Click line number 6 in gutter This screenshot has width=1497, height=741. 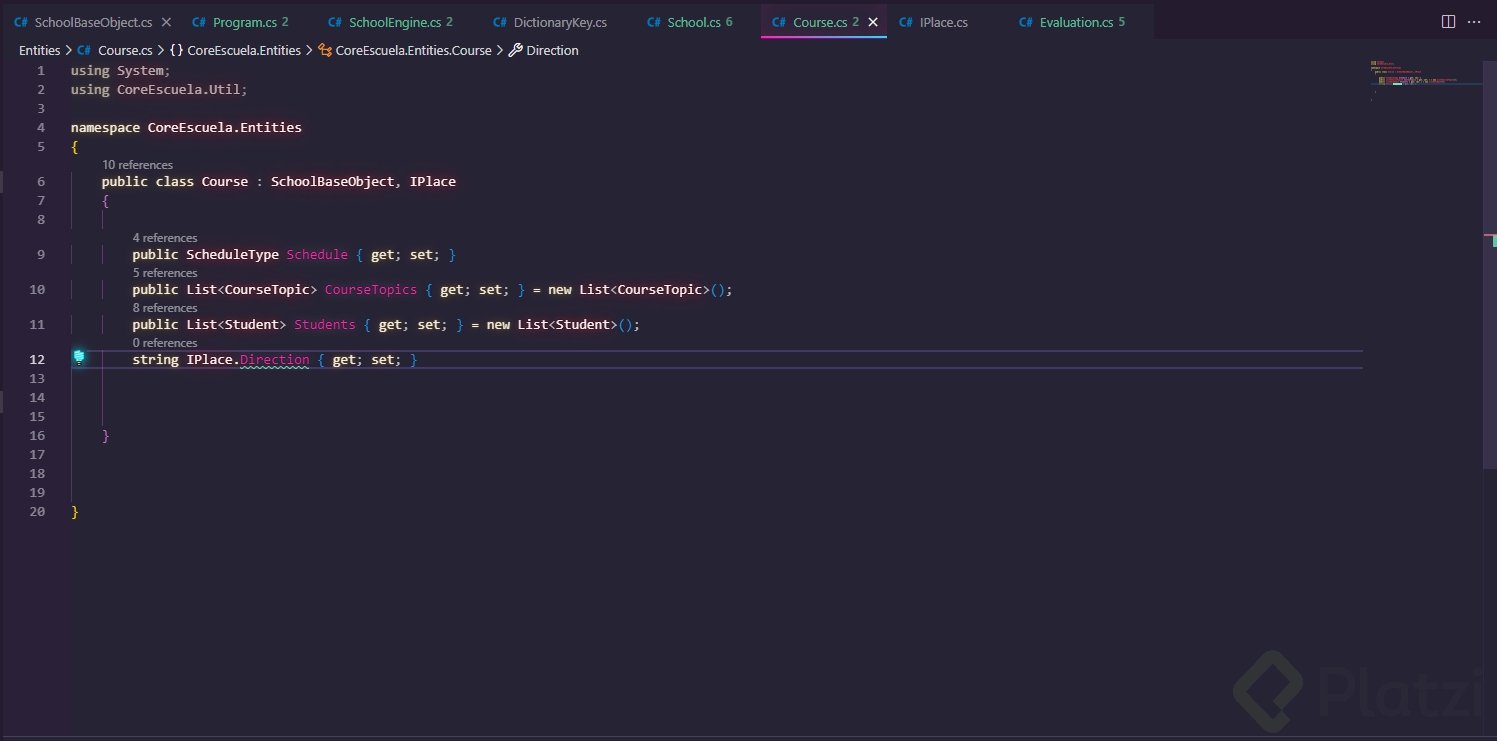pos(40,182)
